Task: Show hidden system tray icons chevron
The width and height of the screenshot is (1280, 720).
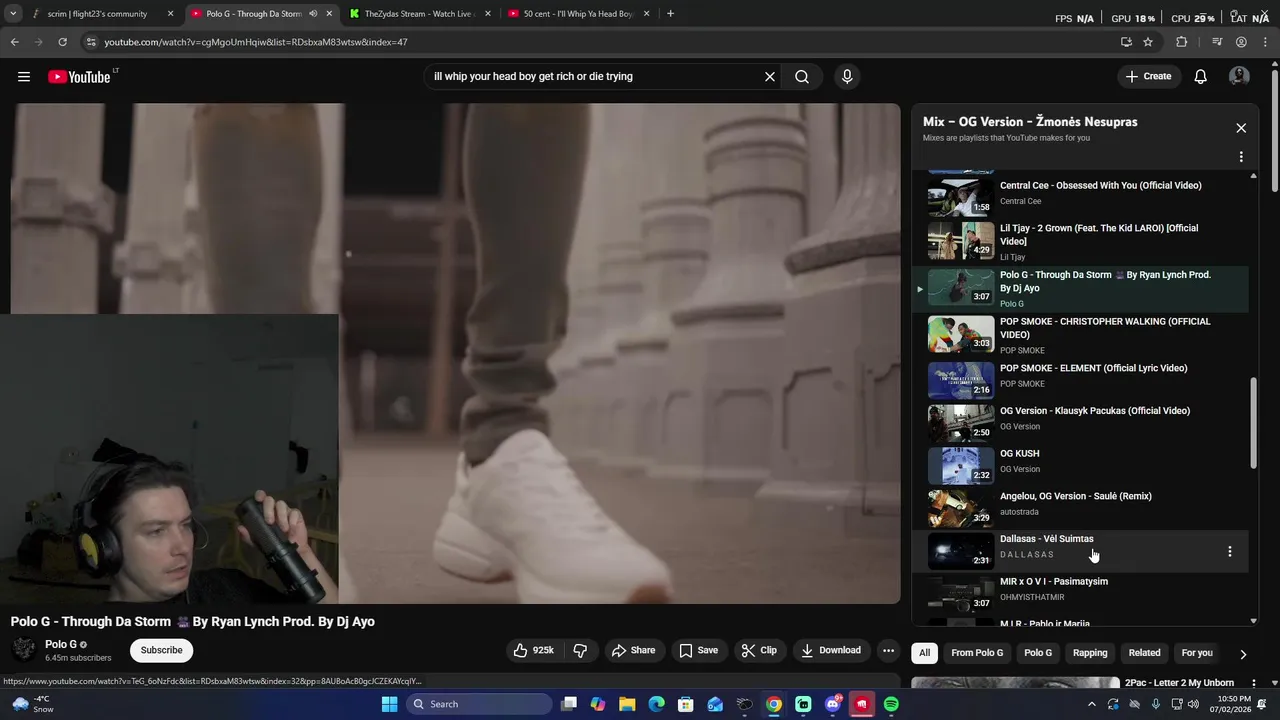Action: tap(1092, 704)
